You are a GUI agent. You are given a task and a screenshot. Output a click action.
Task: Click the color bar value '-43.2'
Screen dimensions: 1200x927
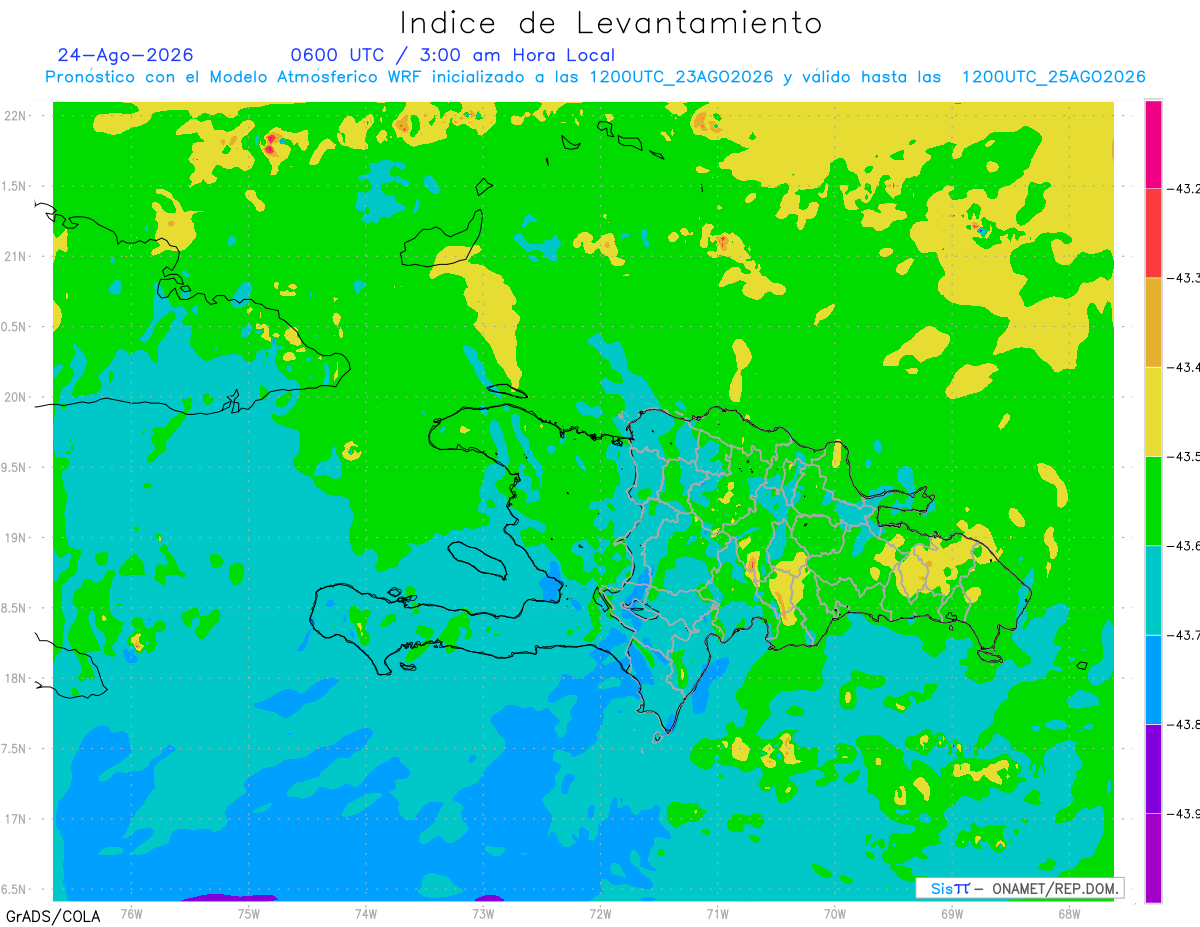pyautogui.click(x=1184, y=189)
